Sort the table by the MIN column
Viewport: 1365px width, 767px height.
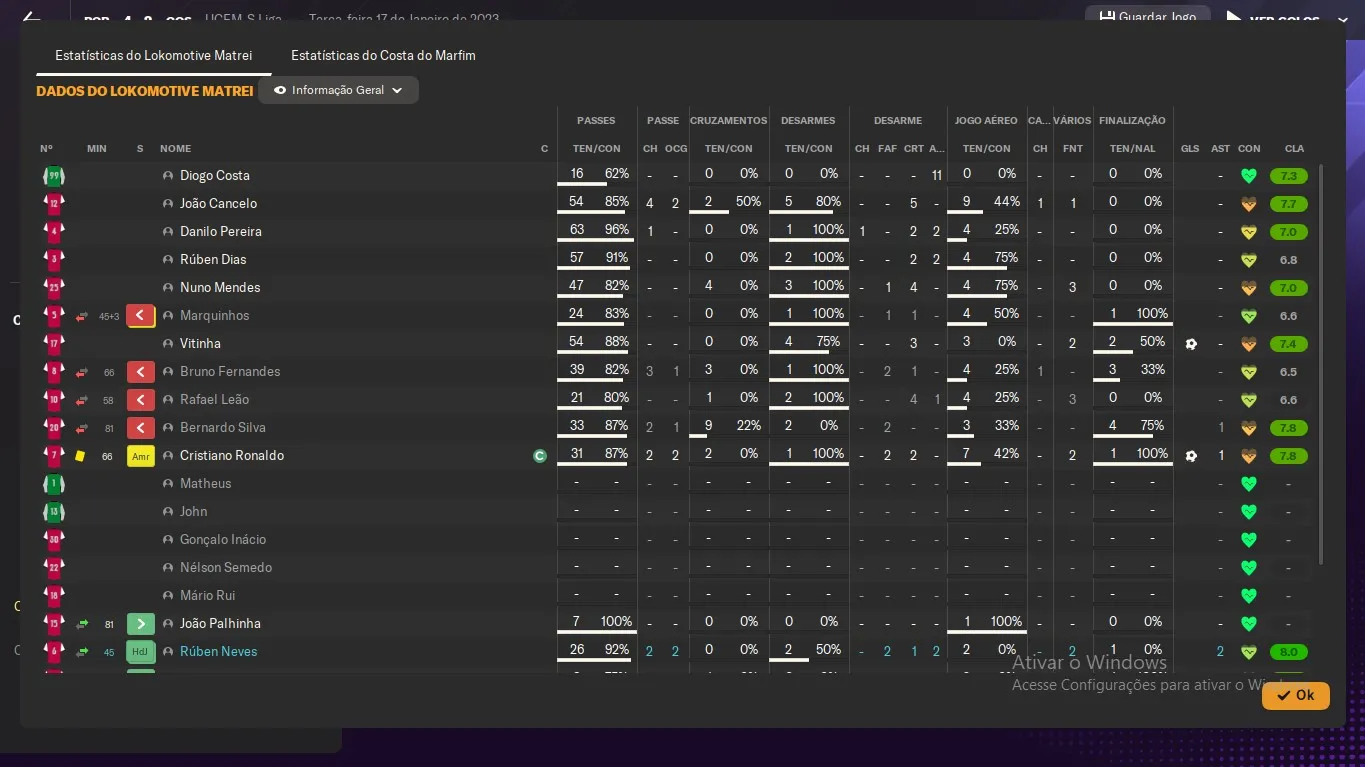pos(97,149)
